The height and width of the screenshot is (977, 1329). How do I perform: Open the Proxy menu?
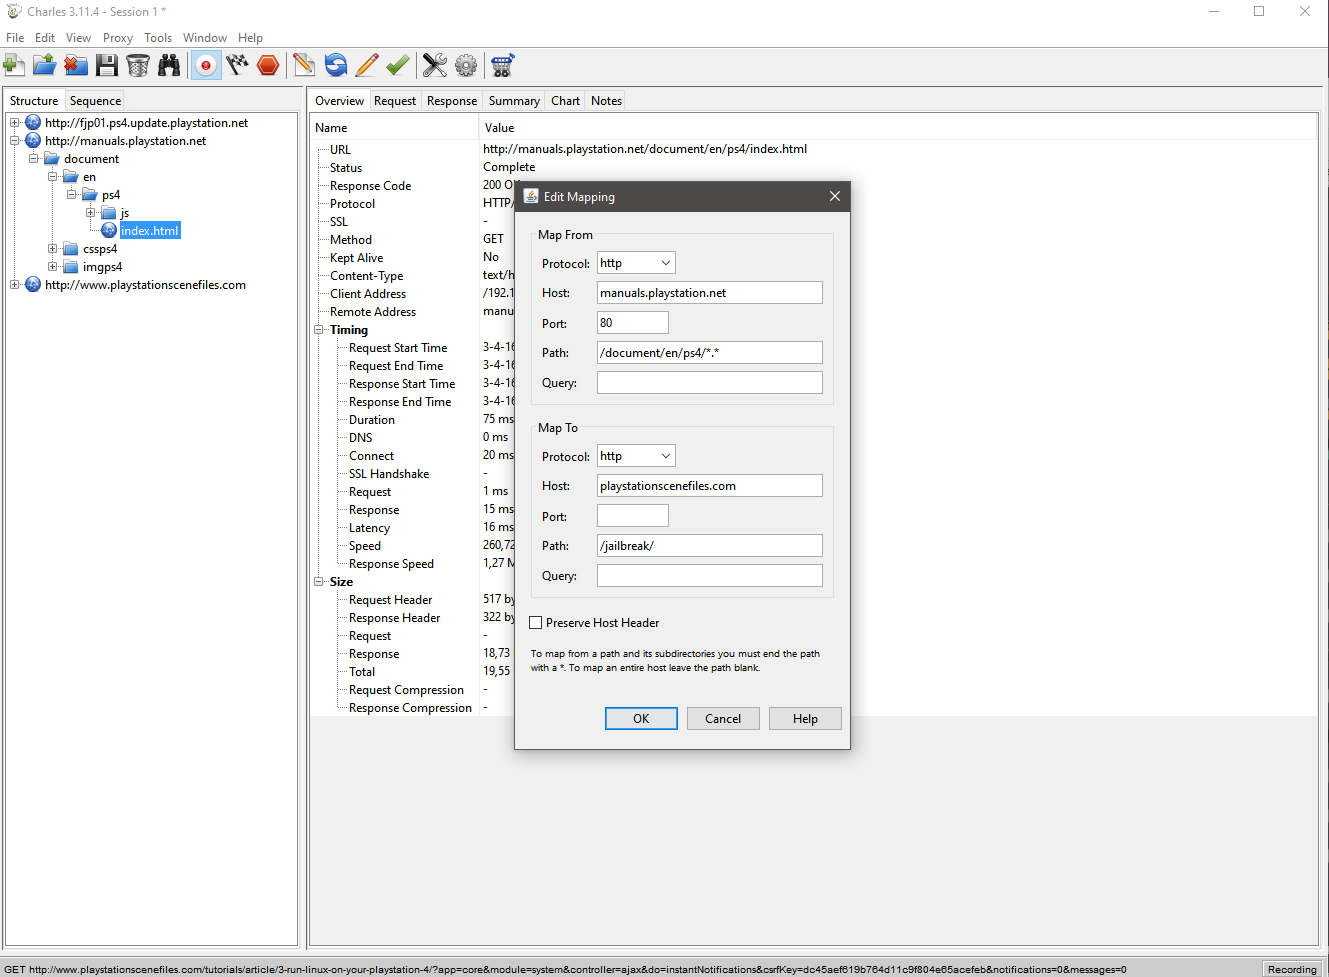click(x=118, y=38)
